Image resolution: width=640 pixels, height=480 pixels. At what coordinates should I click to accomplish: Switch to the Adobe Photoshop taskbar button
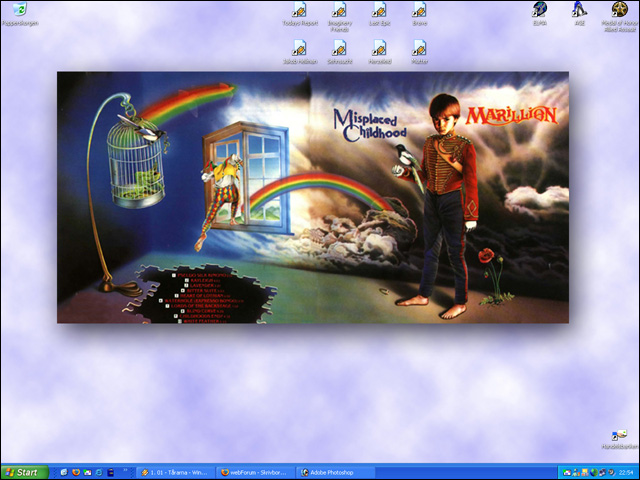pyautogui.click(x=336, y=473)
